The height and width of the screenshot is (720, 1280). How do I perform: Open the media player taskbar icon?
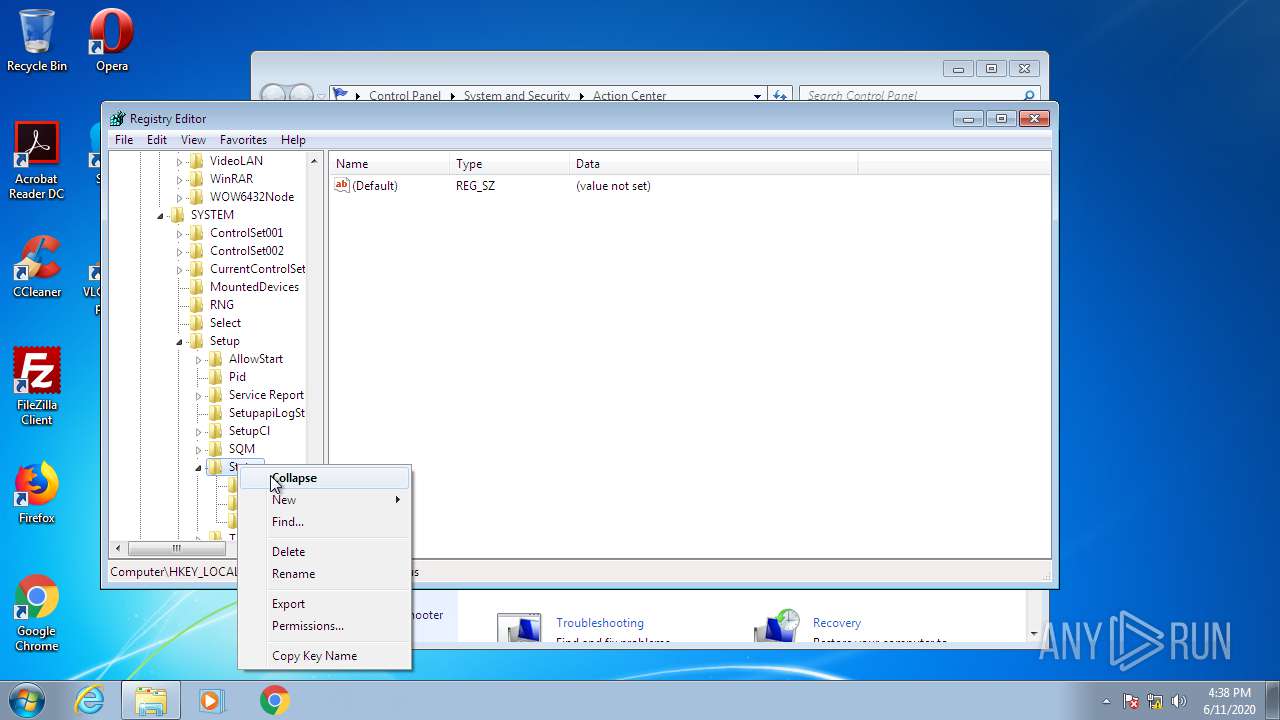tap(211, 700)
